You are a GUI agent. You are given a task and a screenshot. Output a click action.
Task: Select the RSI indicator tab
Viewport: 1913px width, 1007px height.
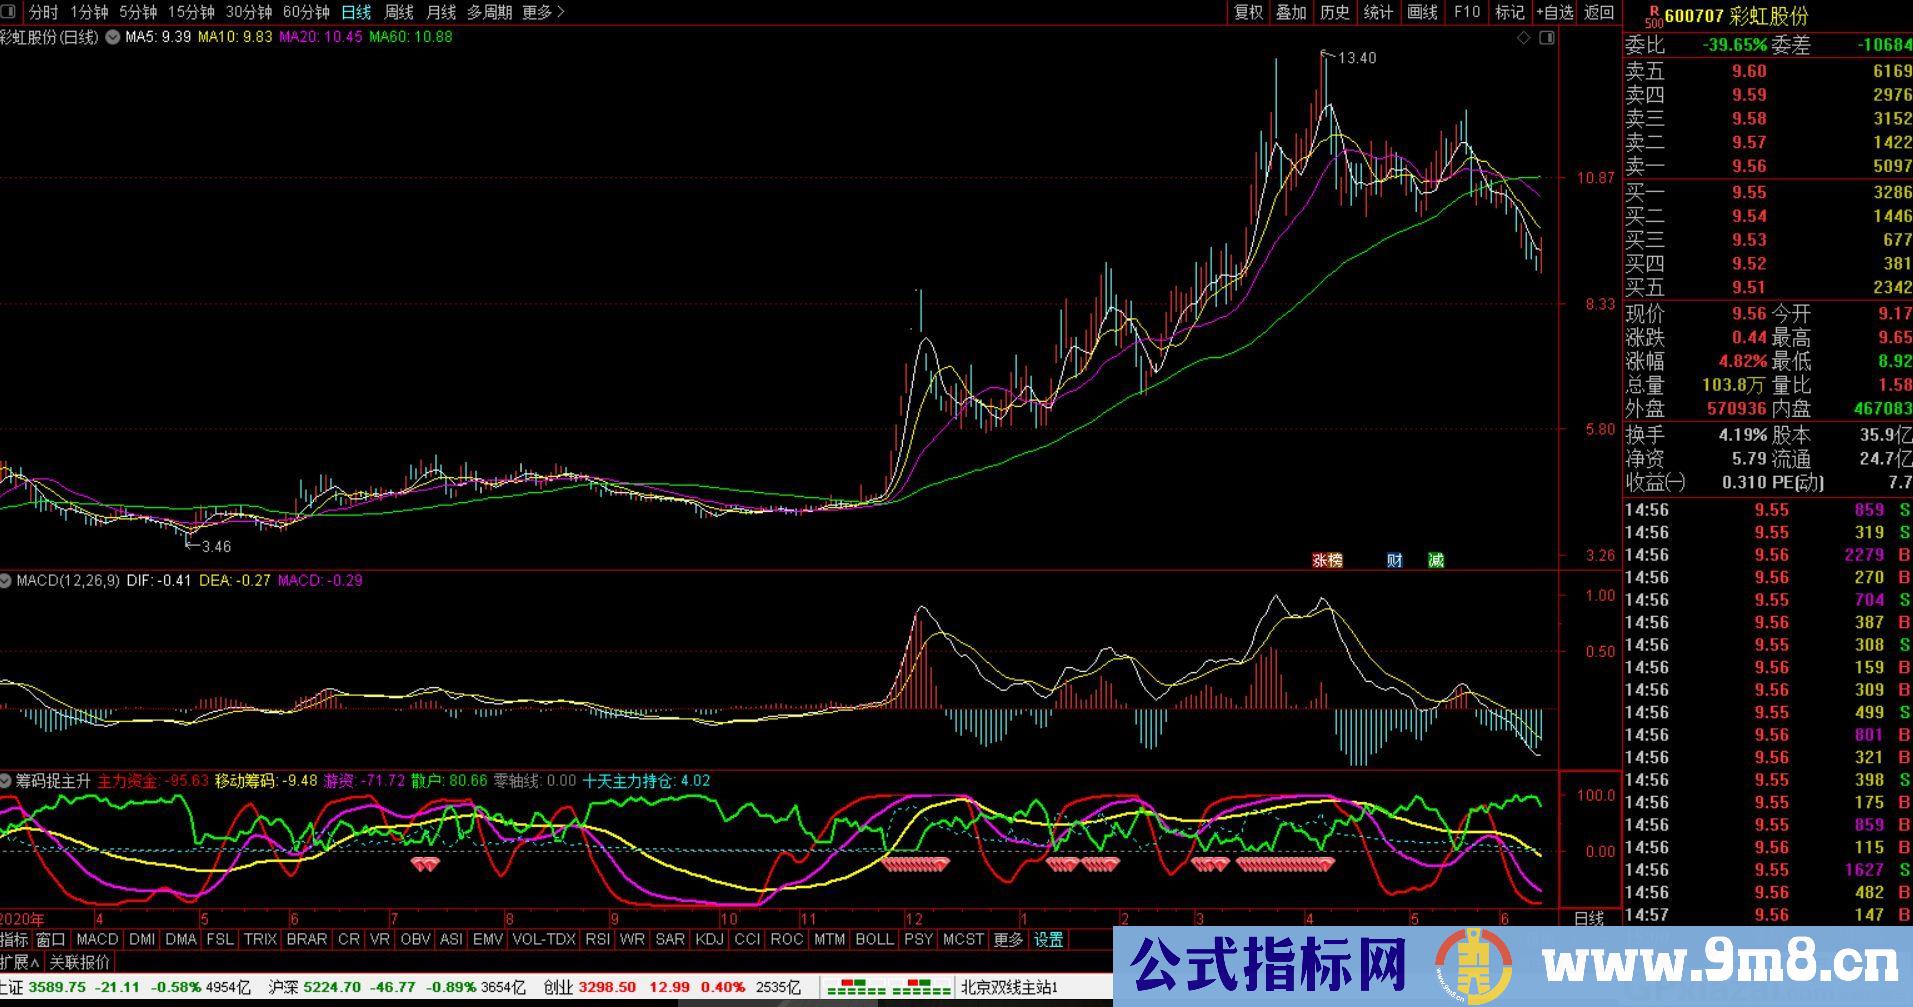pos(598,940)
